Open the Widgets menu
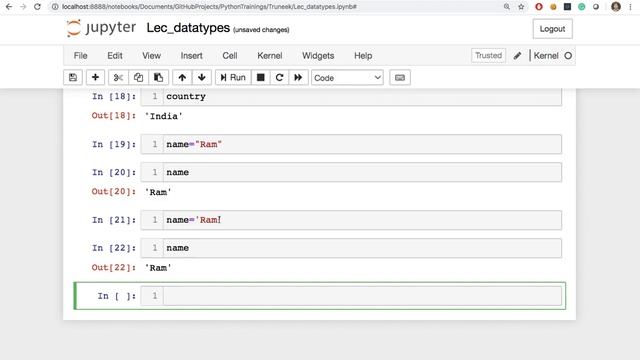Image resolution: width=640 pixels, height=360 pixels. [x=318, y=56]
